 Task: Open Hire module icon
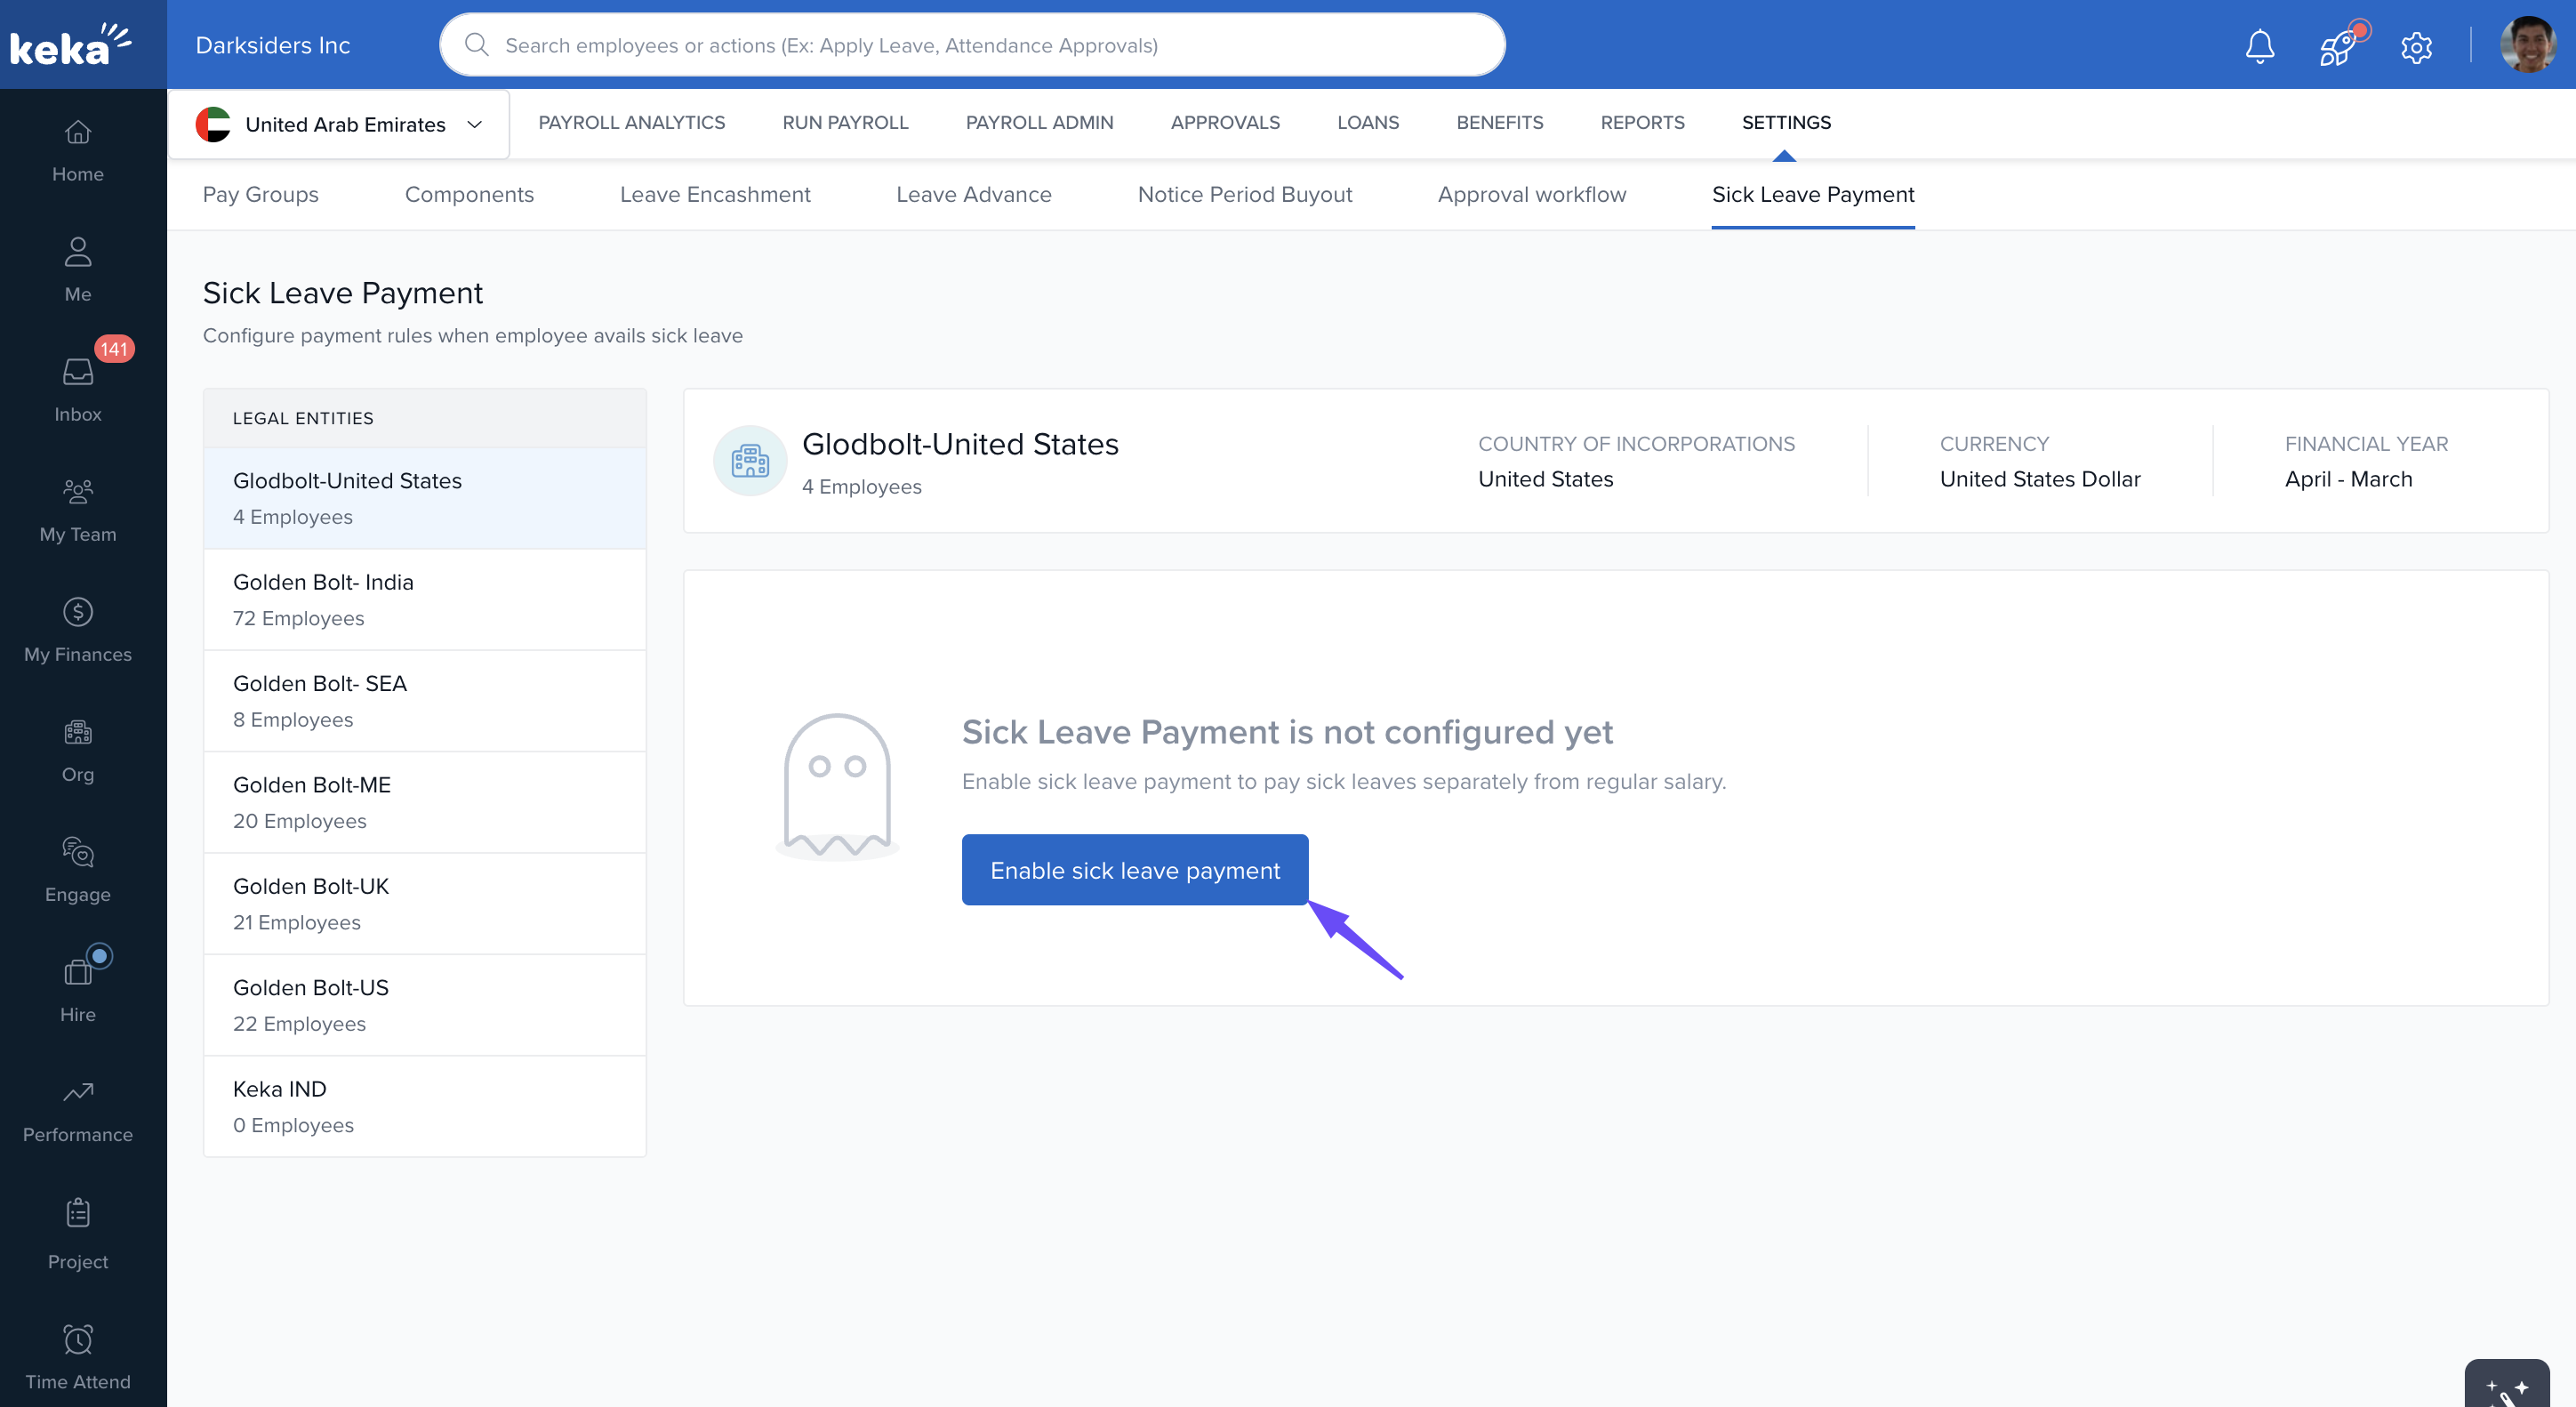point(78,988)
